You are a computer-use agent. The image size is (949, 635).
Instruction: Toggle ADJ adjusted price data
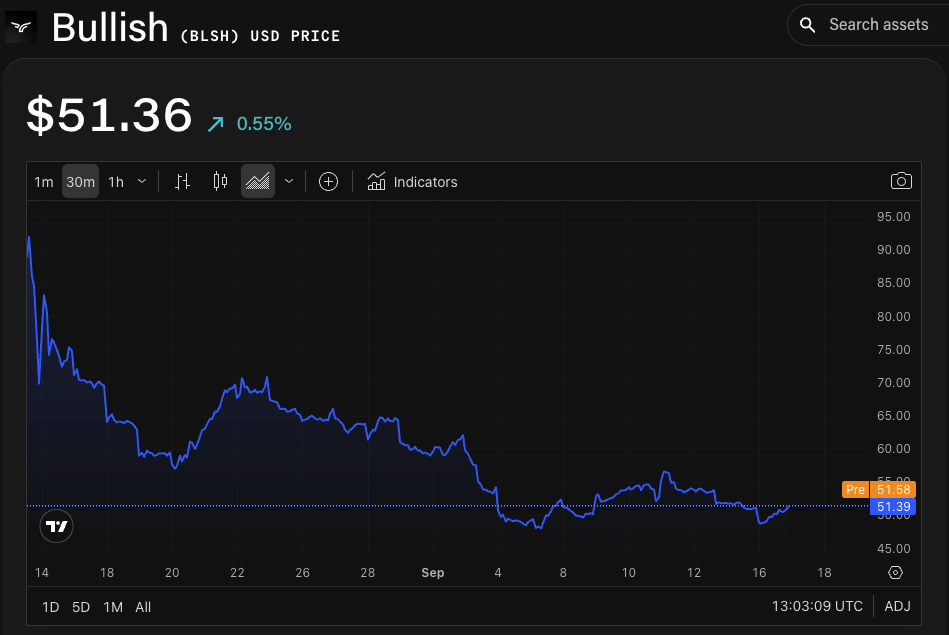(897, 606)
